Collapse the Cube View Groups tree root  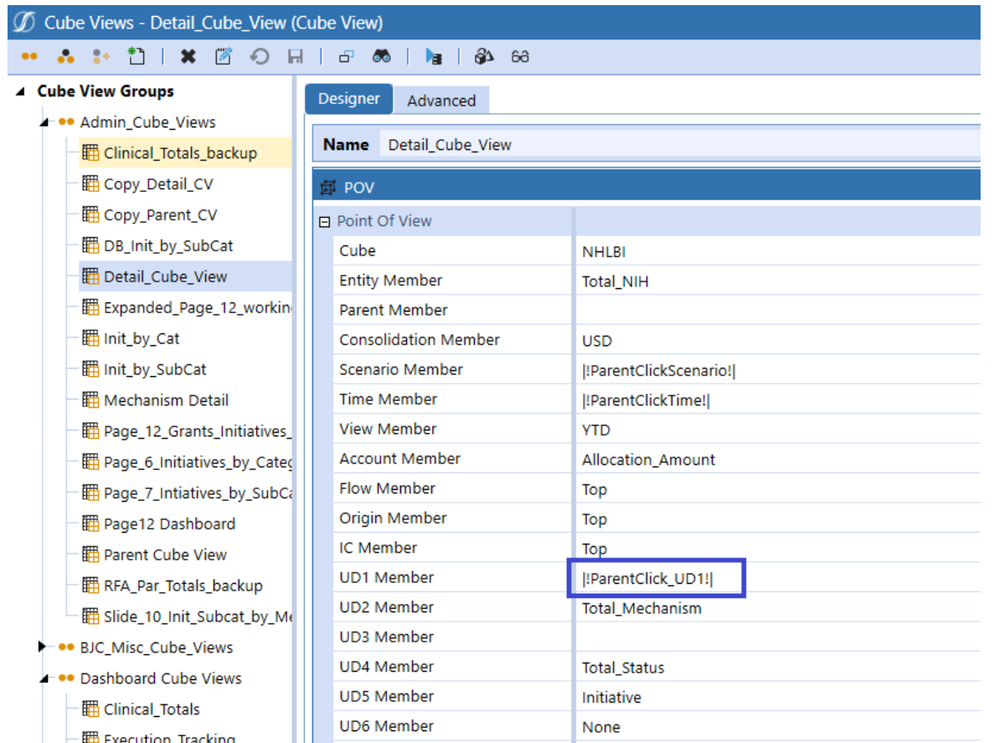point(21,92)
